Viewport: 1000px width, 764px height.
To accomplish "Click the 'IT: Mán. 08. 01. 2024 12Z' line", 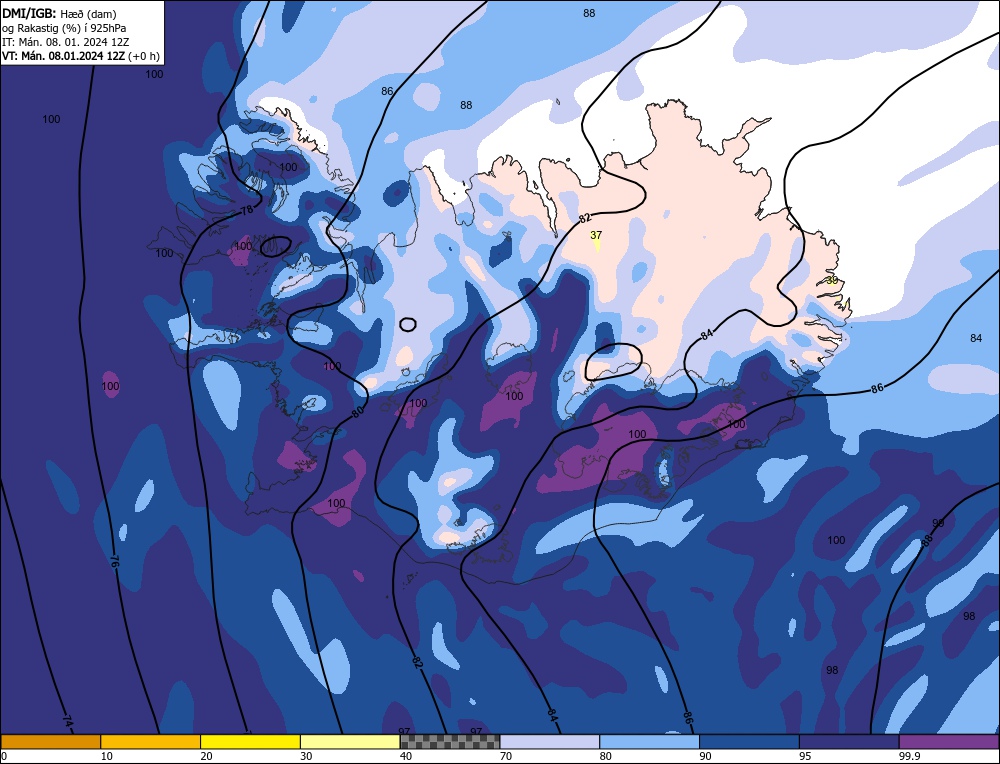I will click(x=65, y=42).
